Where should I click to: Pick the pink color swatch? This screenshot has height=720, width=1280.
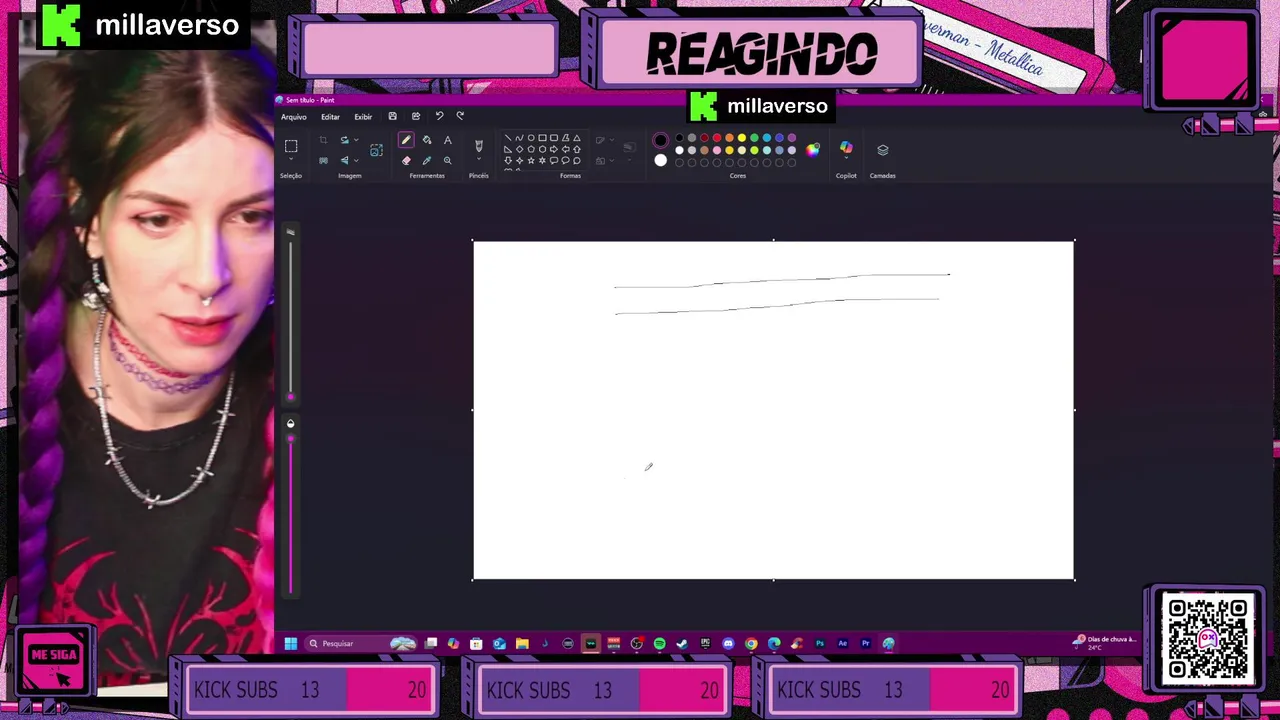717,150
